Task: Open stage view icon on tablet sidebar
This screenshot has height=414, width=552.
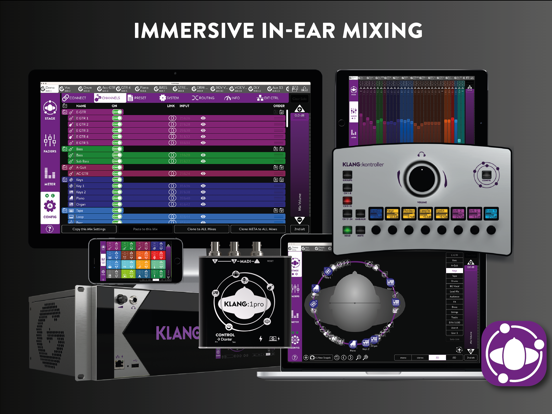Action: tap(353, 91)
